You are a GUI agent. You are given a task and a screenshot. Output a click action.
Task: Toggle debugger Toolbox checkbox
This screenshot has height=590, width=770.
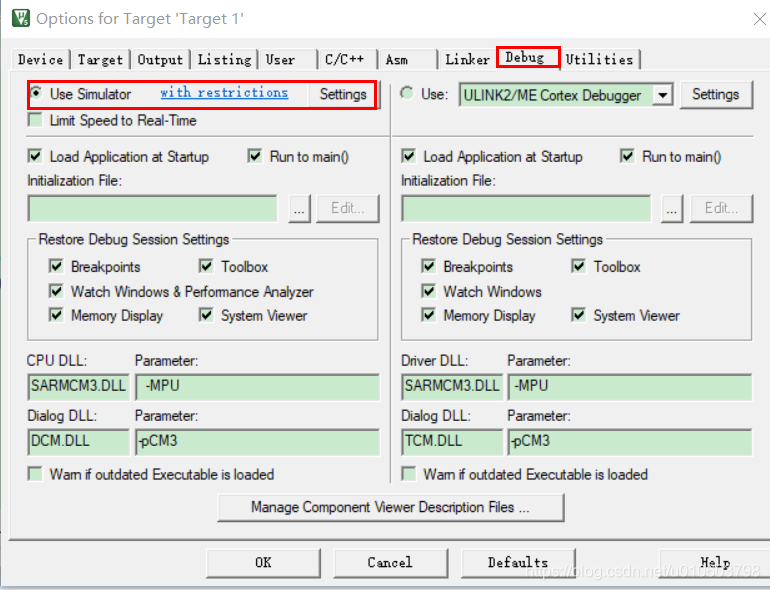click(x=578, y=266)
